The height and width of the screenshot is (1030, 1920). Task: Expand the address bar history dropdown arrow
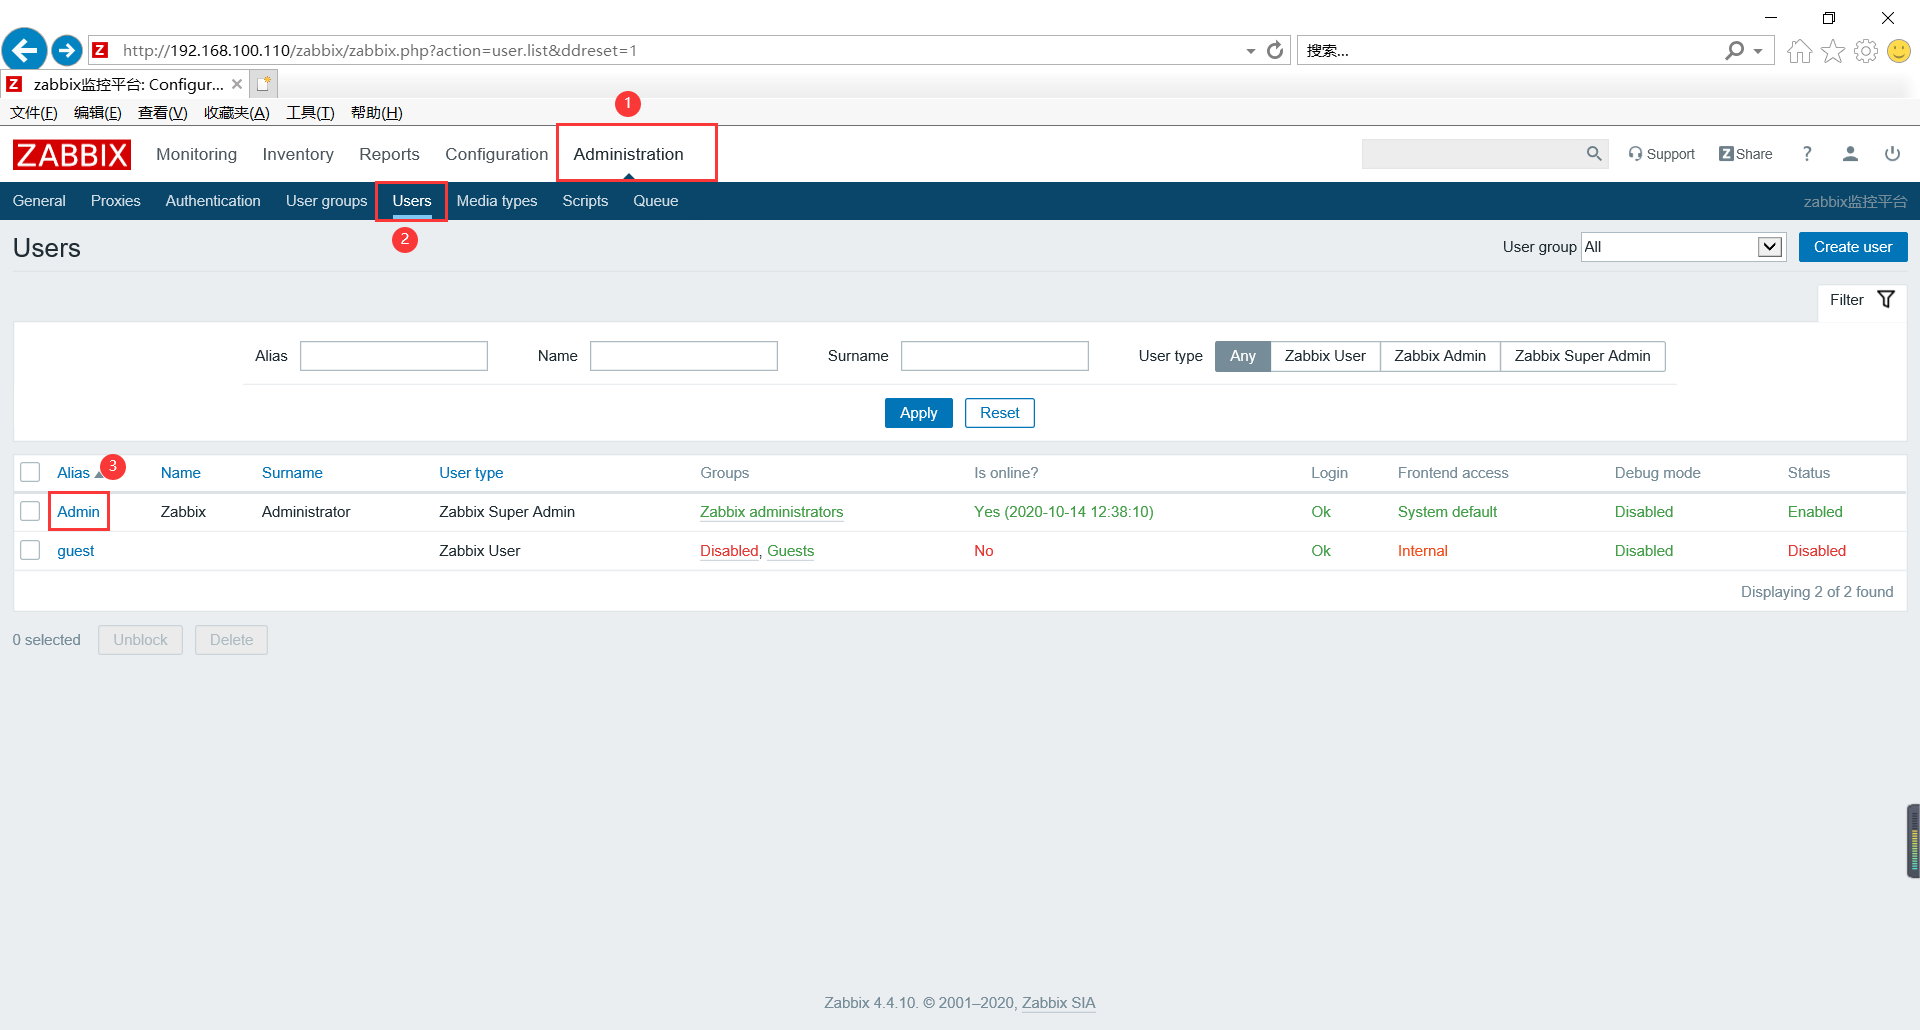(x=1250, y=51)
